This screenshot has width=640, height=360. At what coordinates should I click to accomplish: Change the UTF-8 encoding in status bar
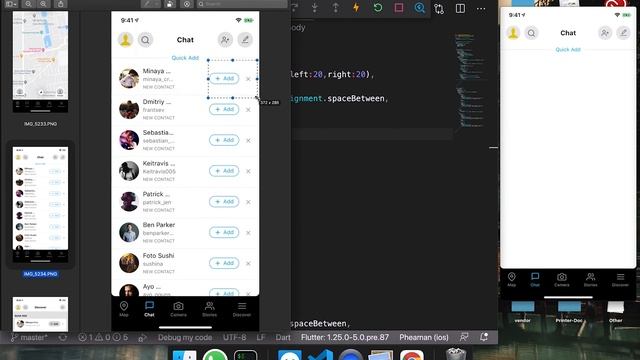point(235,338)
